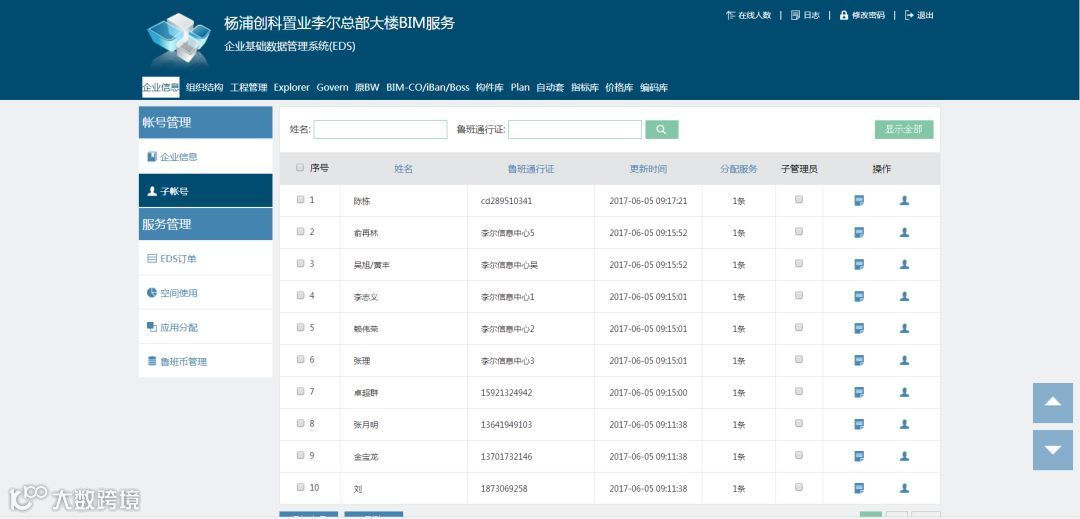The width and height of the screenshot is (1080, 519).
Task: View 在线人数 online users link
Action: click(x=749, y=15)
